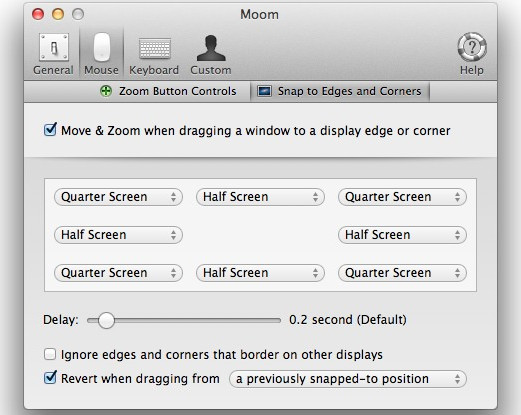The height and width of the screenshot is (415, 521).
Task: Enable Ignore edges bordering other displays
Action: click(50, 354)
